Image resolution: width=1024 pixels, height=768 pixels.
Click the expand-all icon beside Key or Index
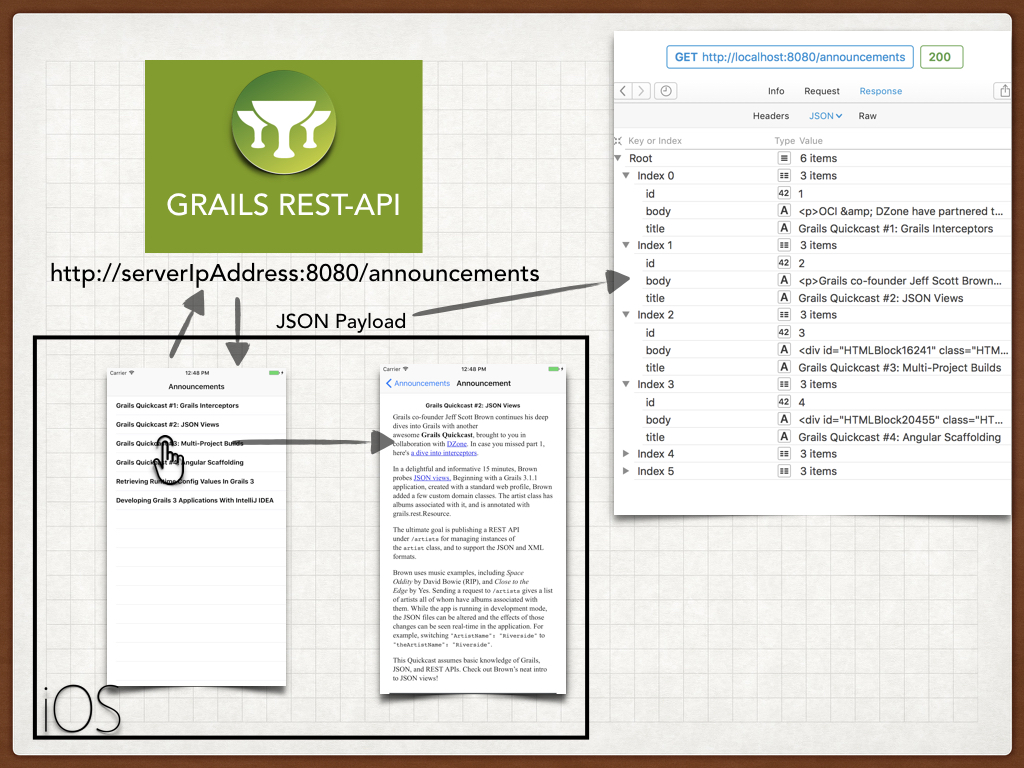(x=618, y=140)
